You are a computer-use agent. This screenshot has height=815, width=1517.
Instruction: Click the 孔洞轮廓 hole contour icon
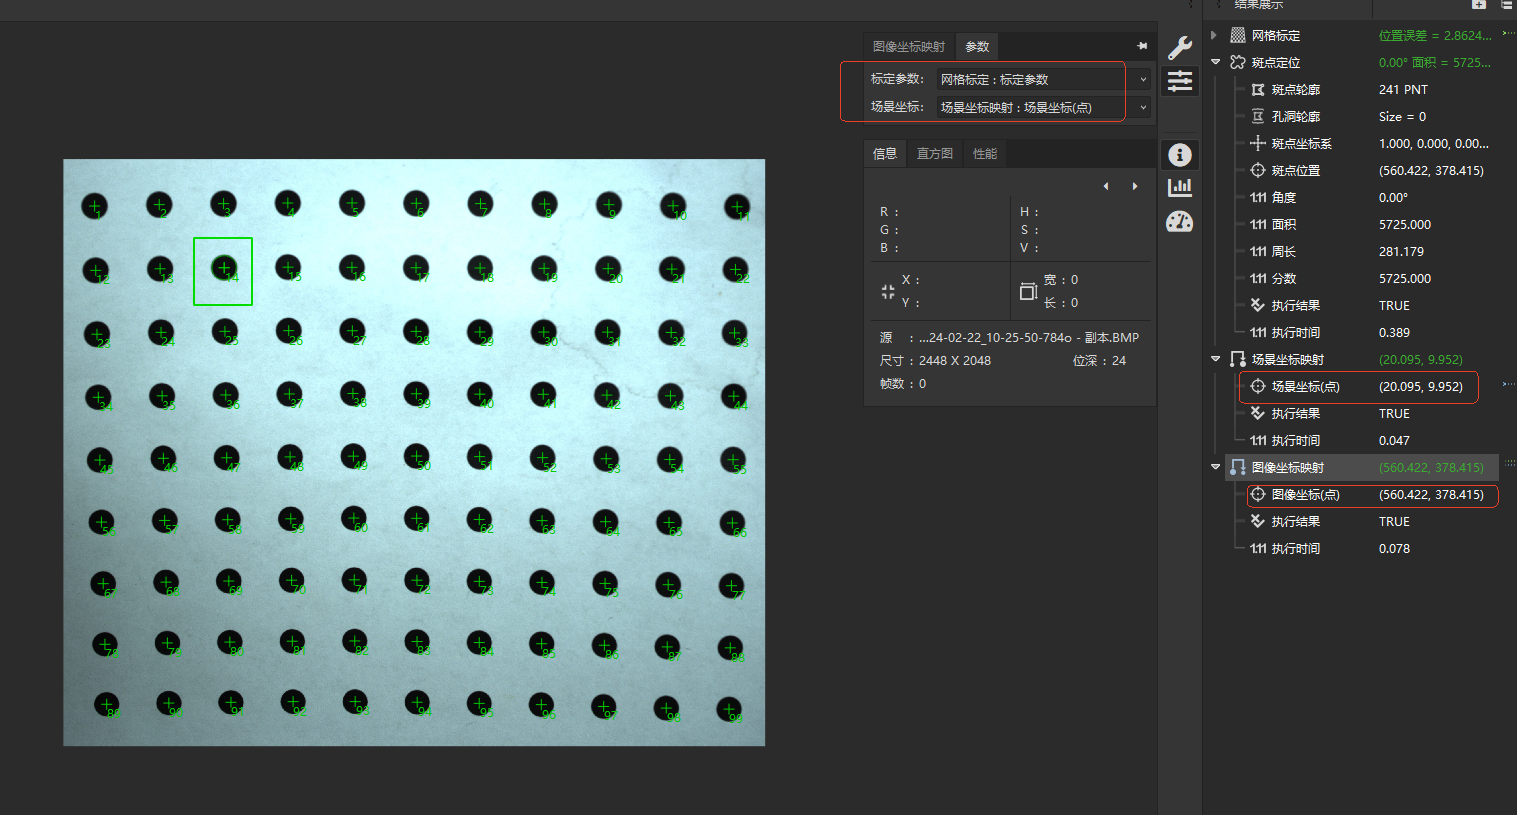pyautogui.click(x=1258, y=116)
